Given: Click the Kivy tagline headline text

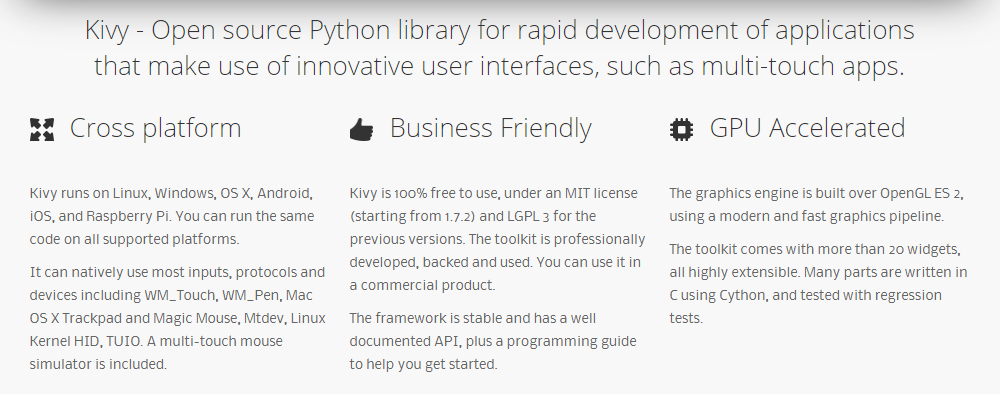Looking at the screenshot, I should pos(499,48).
